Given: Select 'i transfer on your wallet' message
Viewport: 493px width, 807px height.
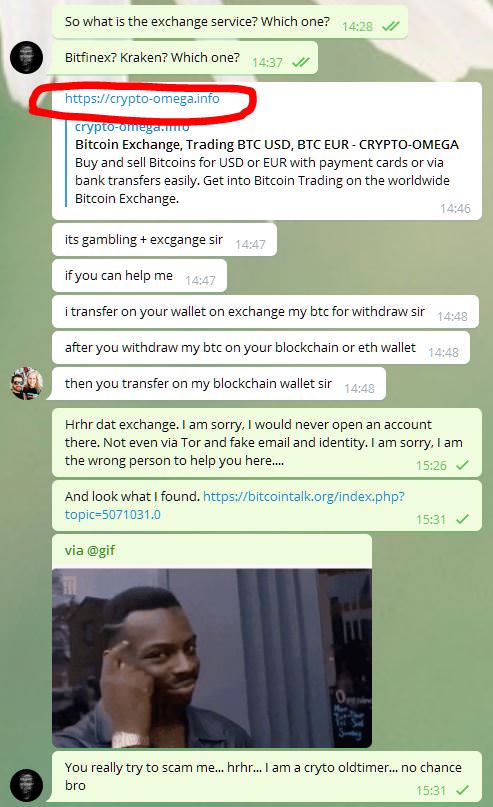Looking at the screenshot, I should [x=265, y=312].
